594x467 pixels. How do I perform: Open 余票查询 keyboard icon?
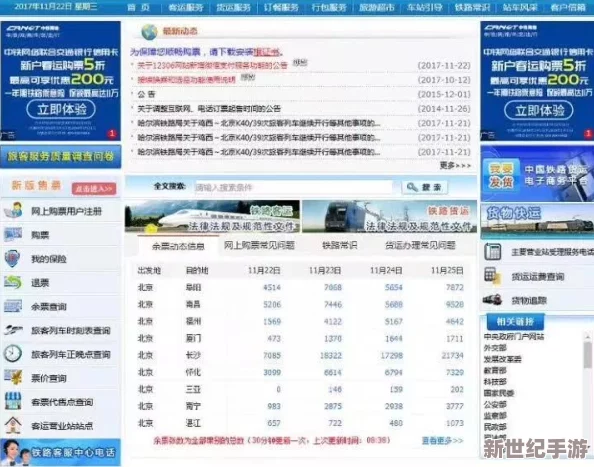coord(13,306)
